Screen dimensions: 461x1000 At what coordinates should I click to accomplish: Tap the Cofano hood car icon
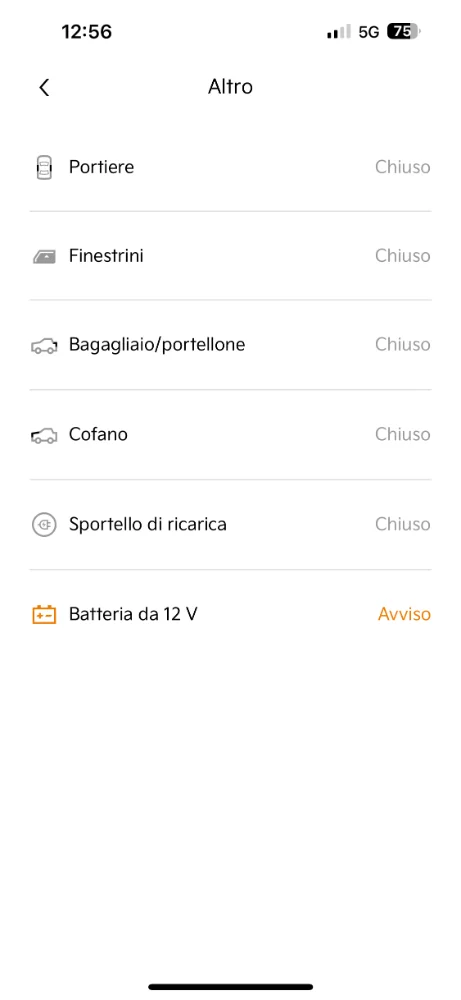[44, 436]
